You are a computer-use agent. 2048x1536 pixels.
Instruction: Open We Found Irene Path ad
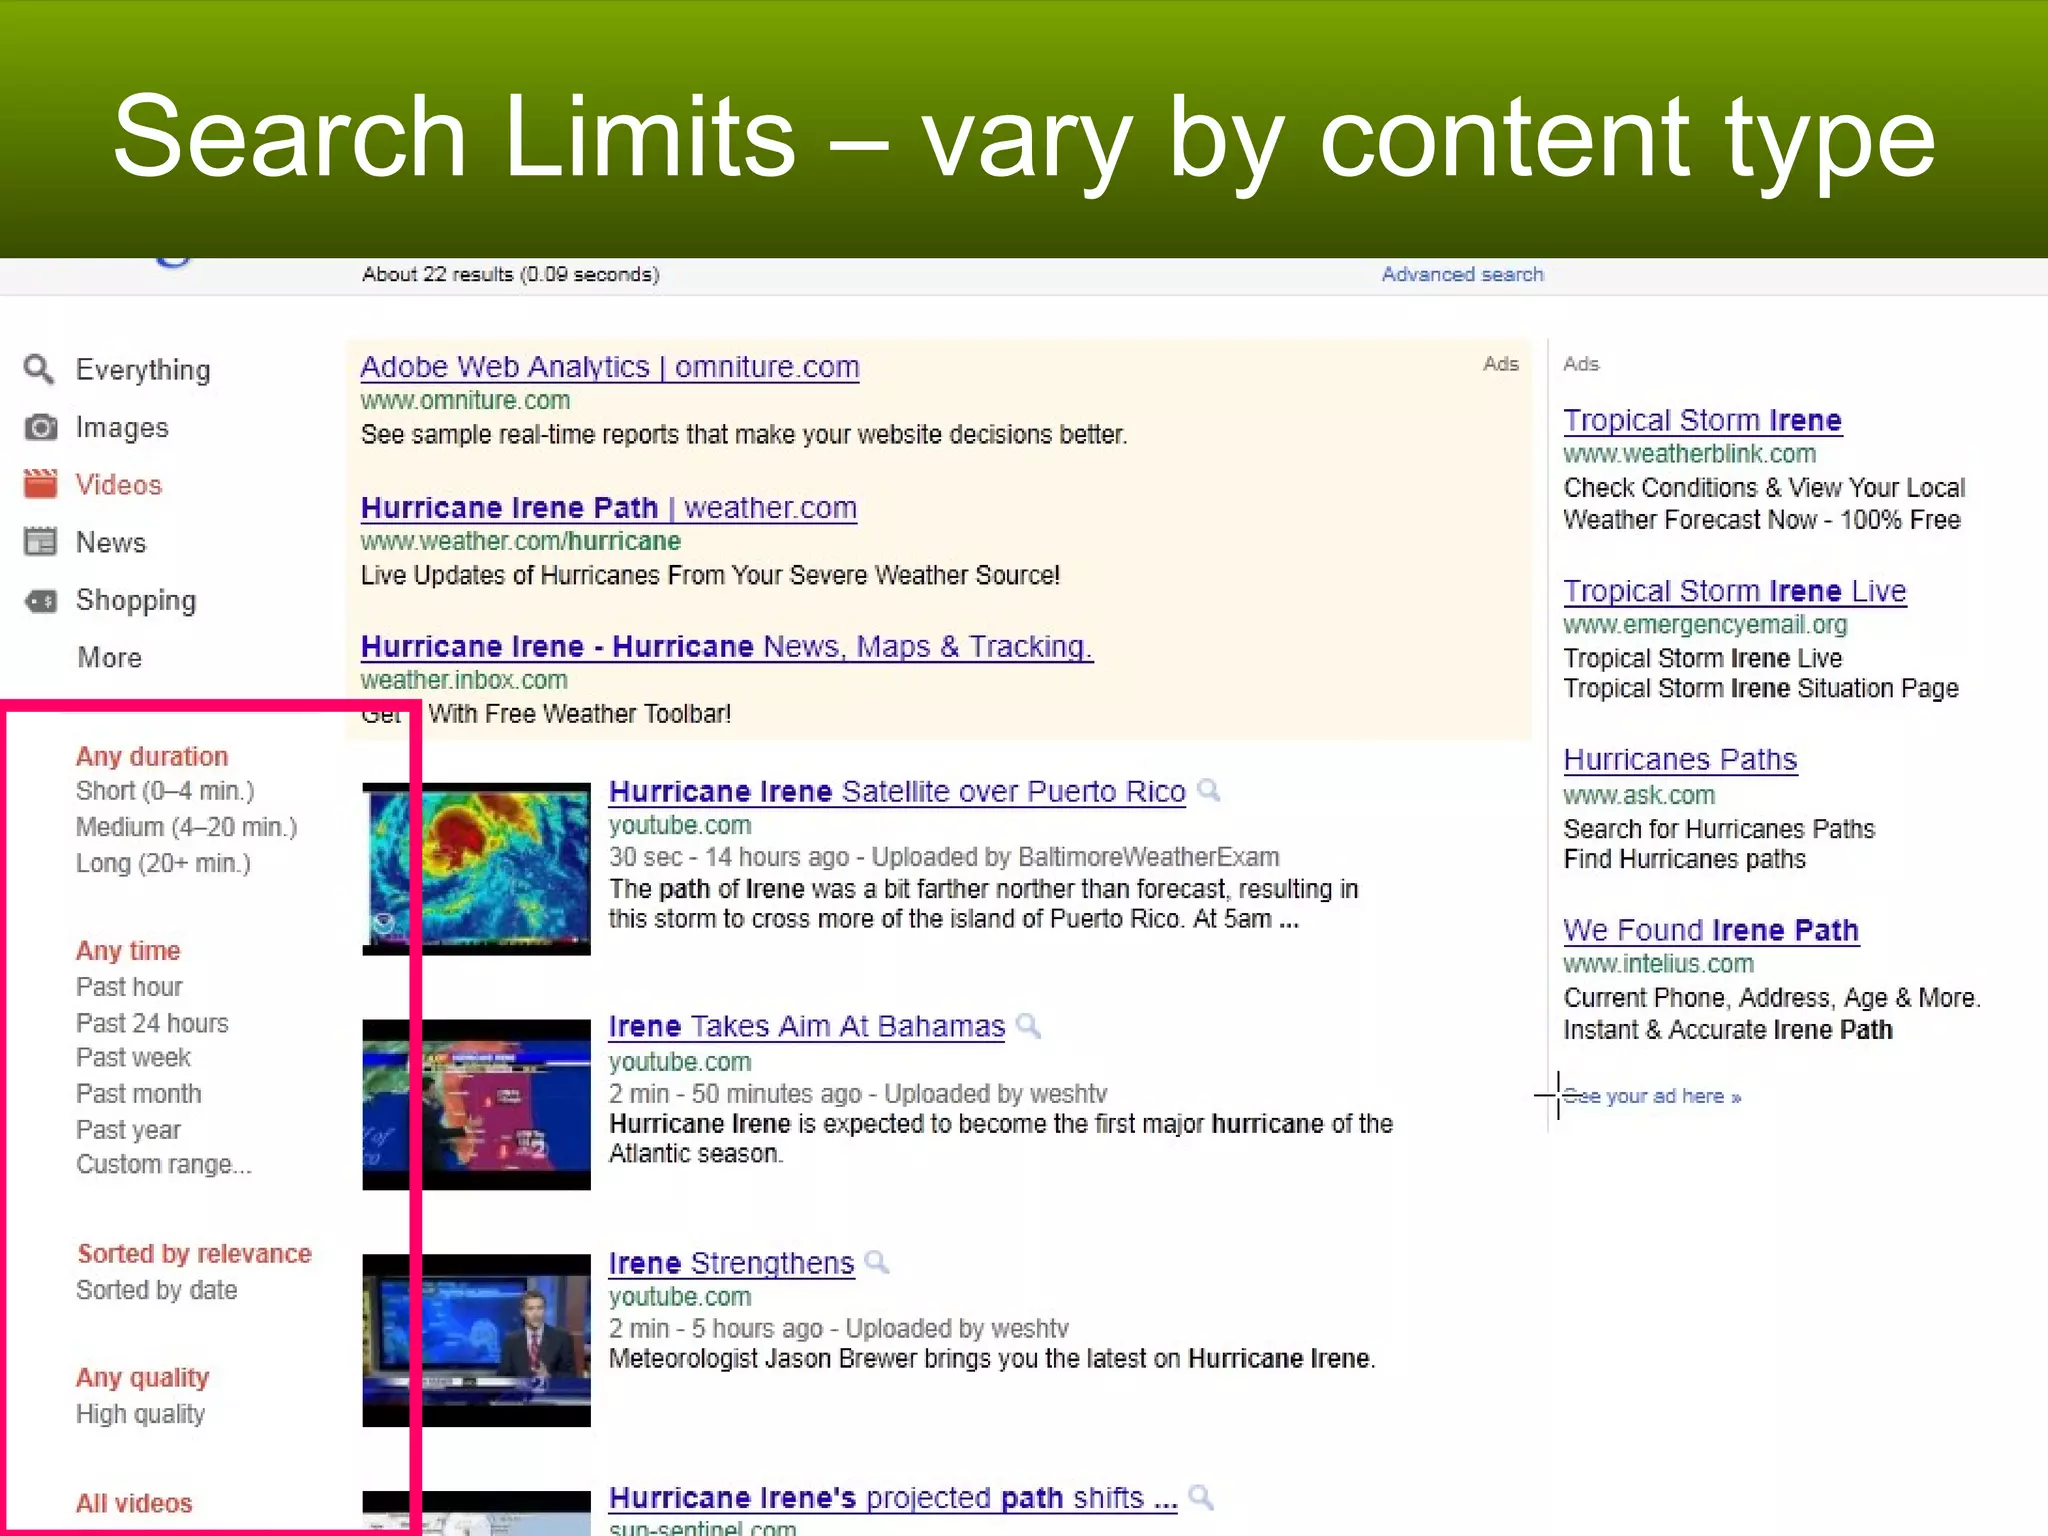pos(1711,930)
